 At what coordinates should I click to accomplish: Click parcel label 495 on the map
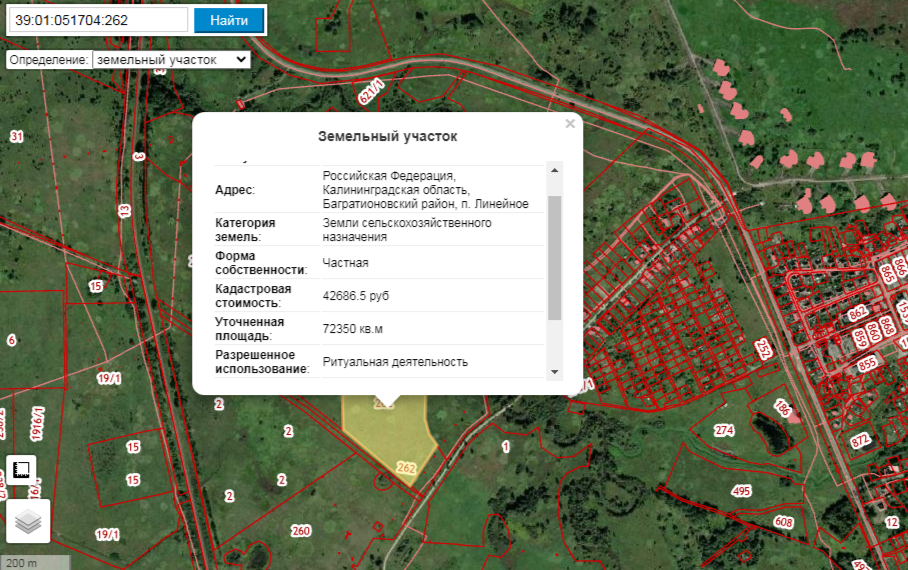click(x=741, y=491)
